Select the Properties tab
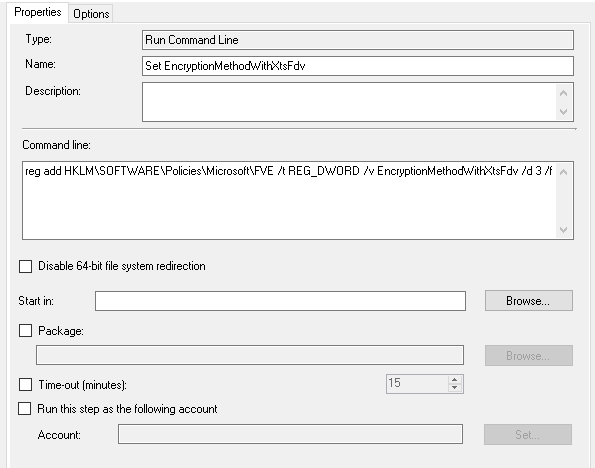 click(38, 12)
